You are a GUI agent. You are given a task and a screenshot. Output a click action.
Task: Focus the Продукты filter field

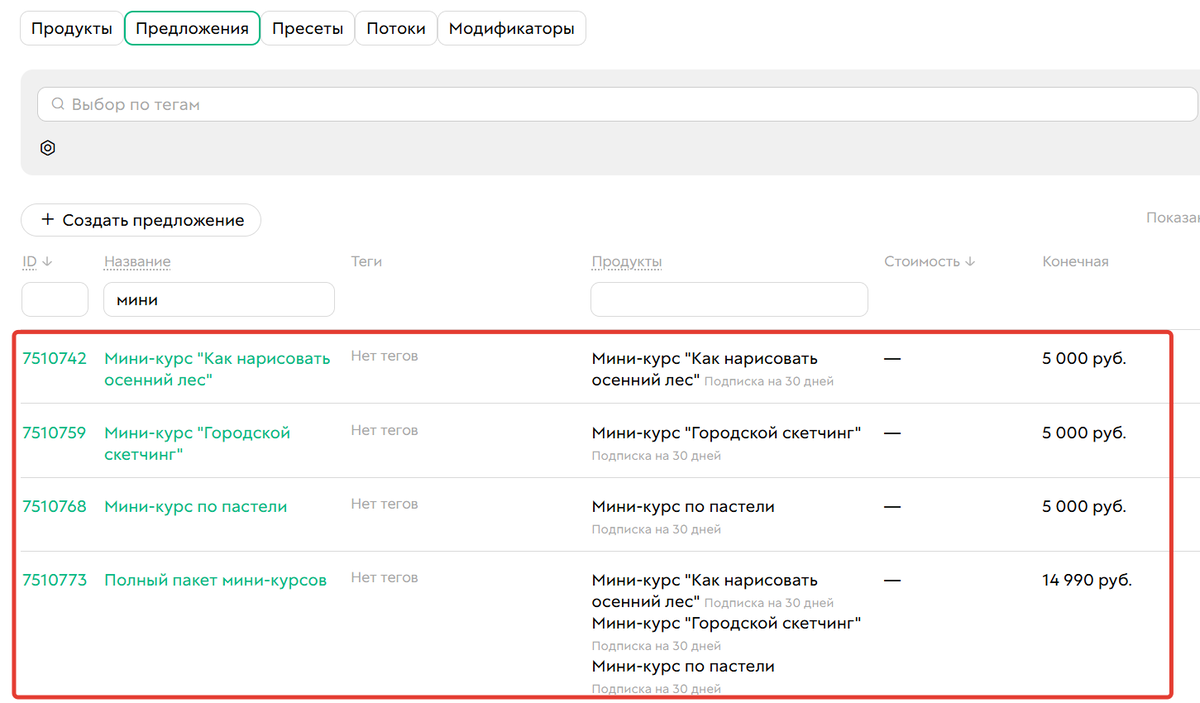729,299
